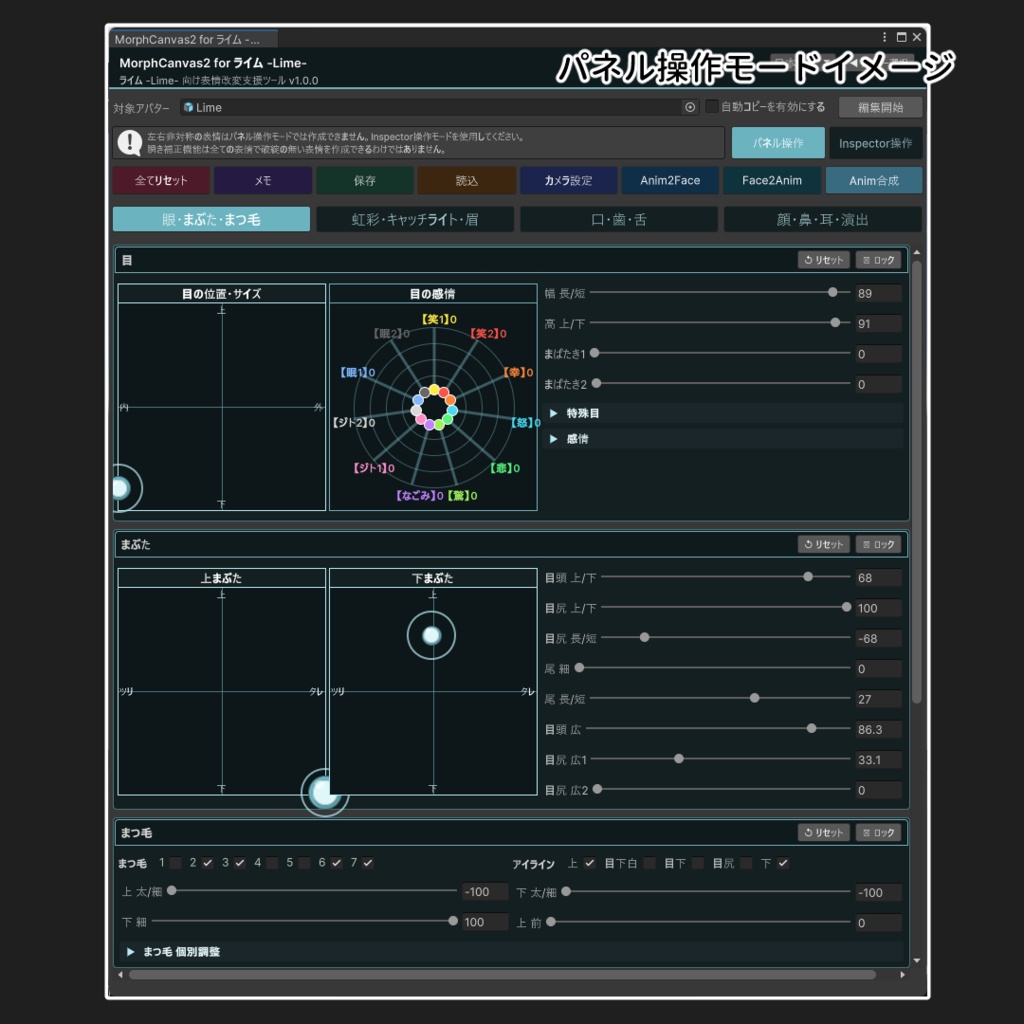Click the リセット button in the まぶた section

[824, 544]
